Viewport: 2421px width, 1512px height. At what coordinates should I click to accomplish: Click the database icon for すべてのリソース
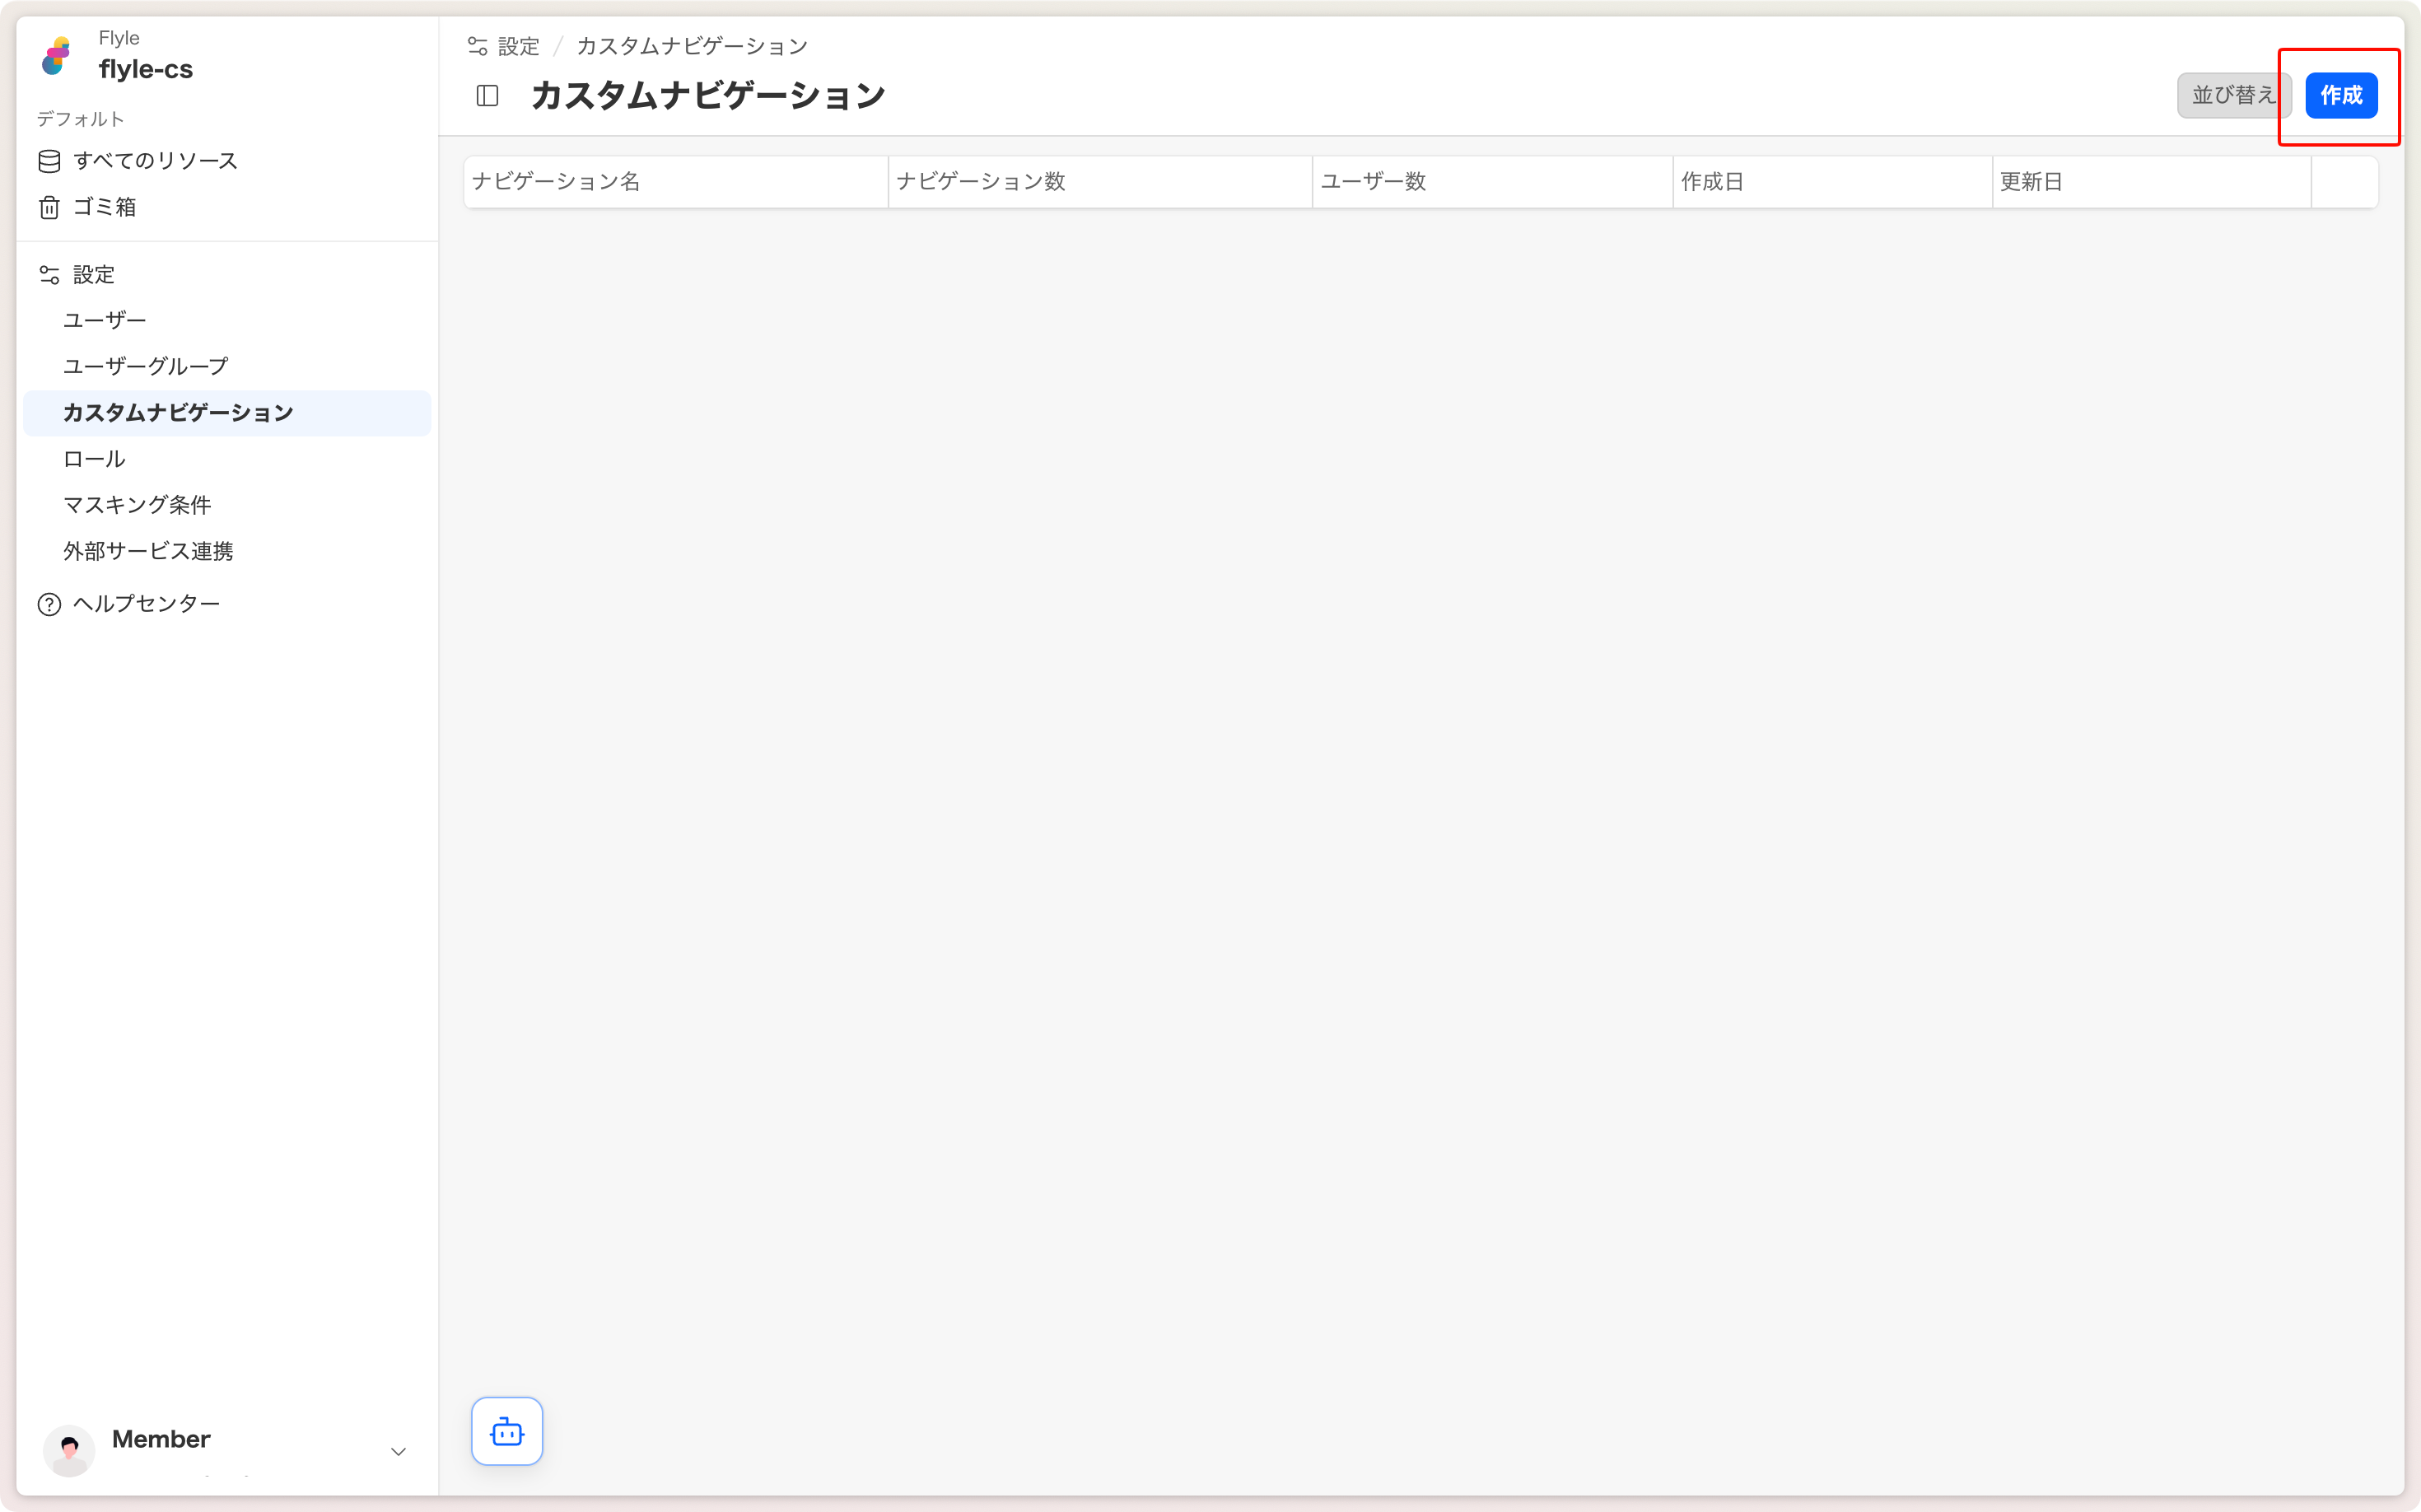click(49, 161)
